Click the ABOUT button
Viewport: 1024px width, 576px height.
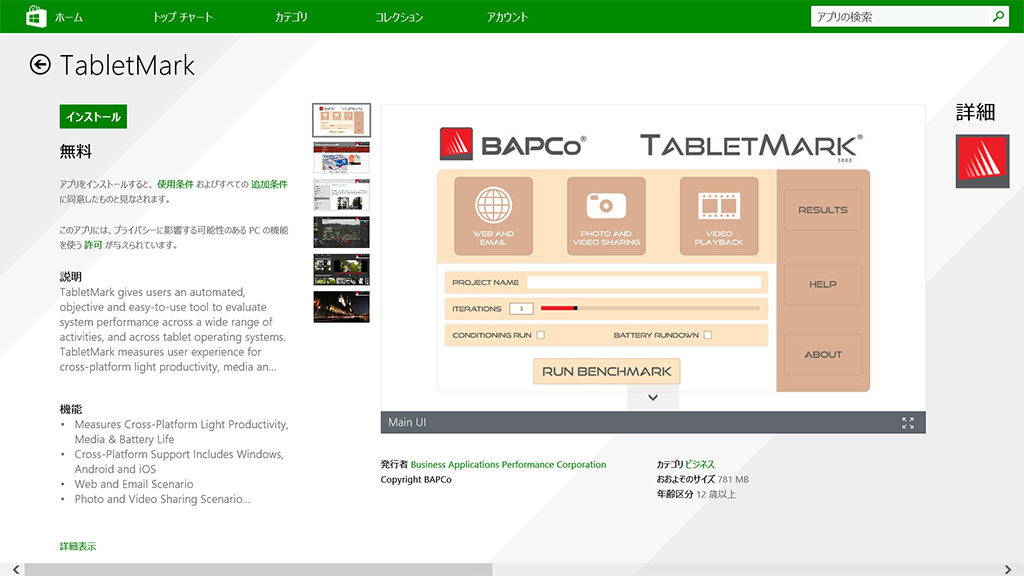823,355
